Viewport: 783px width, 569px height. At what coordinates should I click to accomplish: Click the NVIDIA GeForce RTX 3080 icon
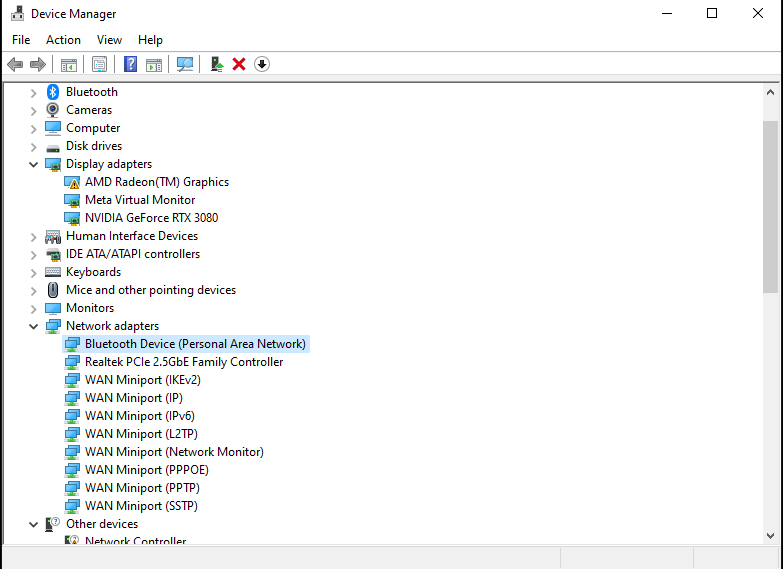72,218
